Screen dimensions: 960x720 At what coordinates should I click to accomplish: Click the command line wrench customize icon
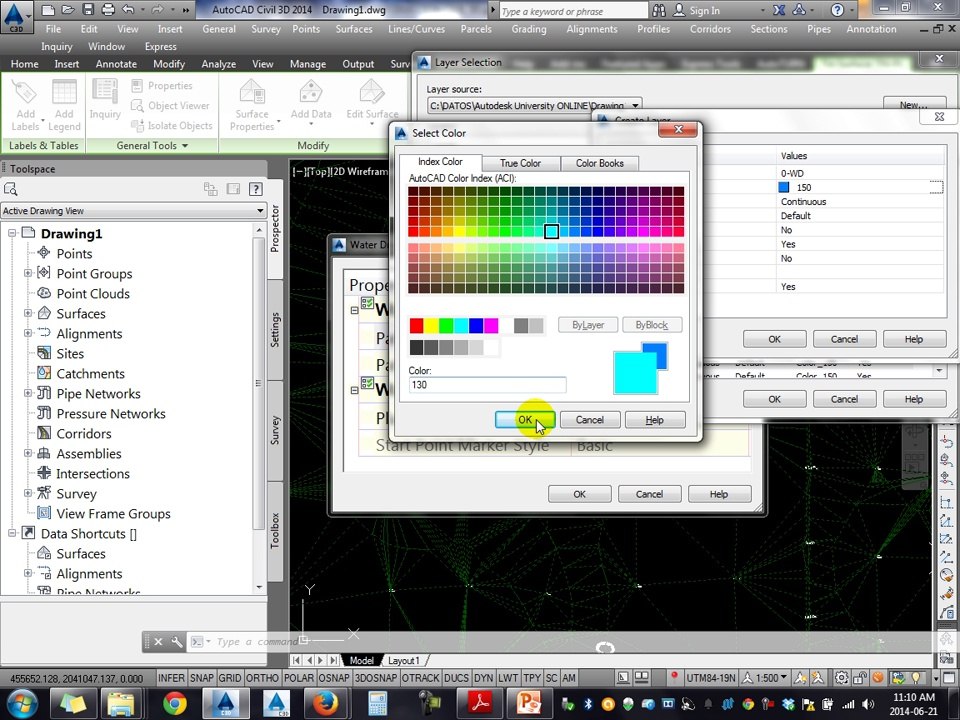pos(176,642)
